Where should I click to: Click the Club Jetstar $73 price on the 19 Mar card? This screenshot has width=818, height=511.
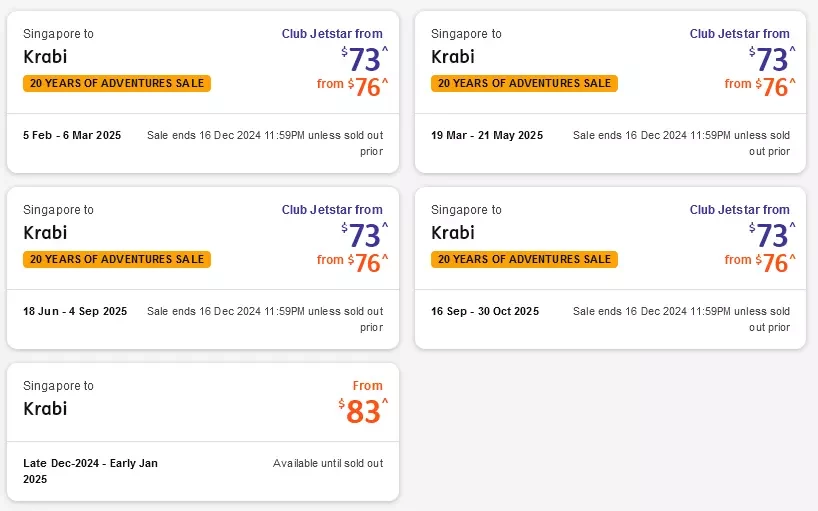(x=772, y=58)
